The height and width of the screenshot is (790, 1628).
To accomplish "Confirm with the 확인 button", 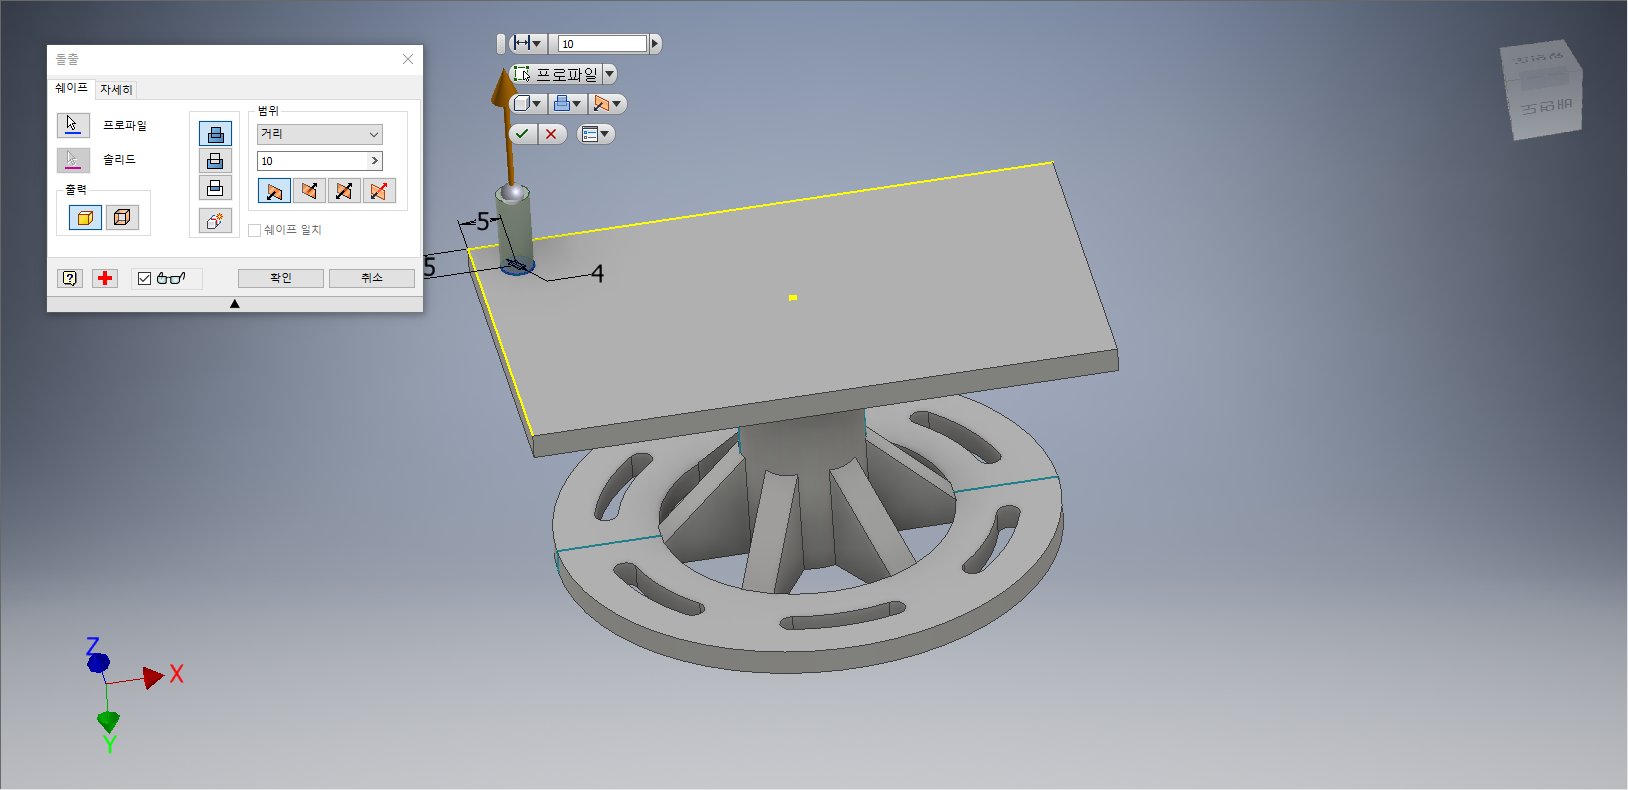I will [x=281, y=278].
